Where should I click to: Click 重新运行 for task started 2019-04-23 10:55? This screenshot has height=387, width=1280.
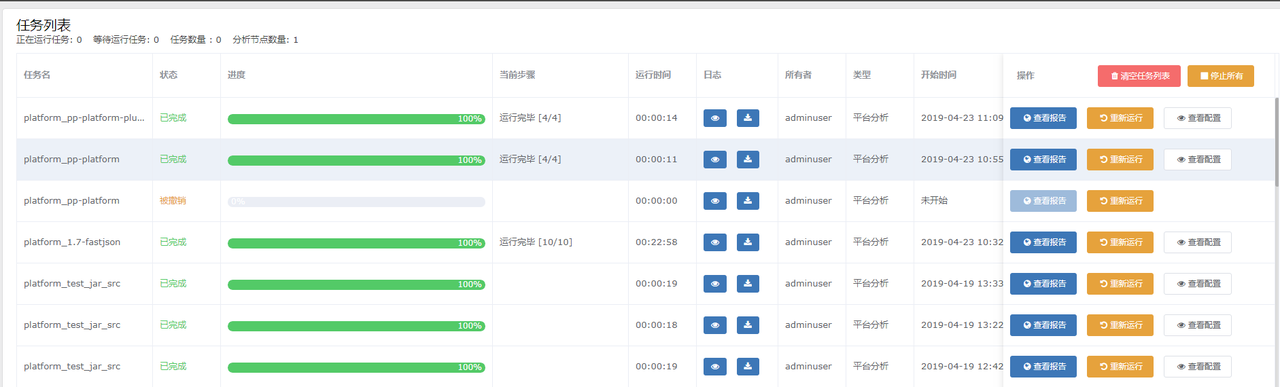pyautogui.click(x=1120, y=159)
